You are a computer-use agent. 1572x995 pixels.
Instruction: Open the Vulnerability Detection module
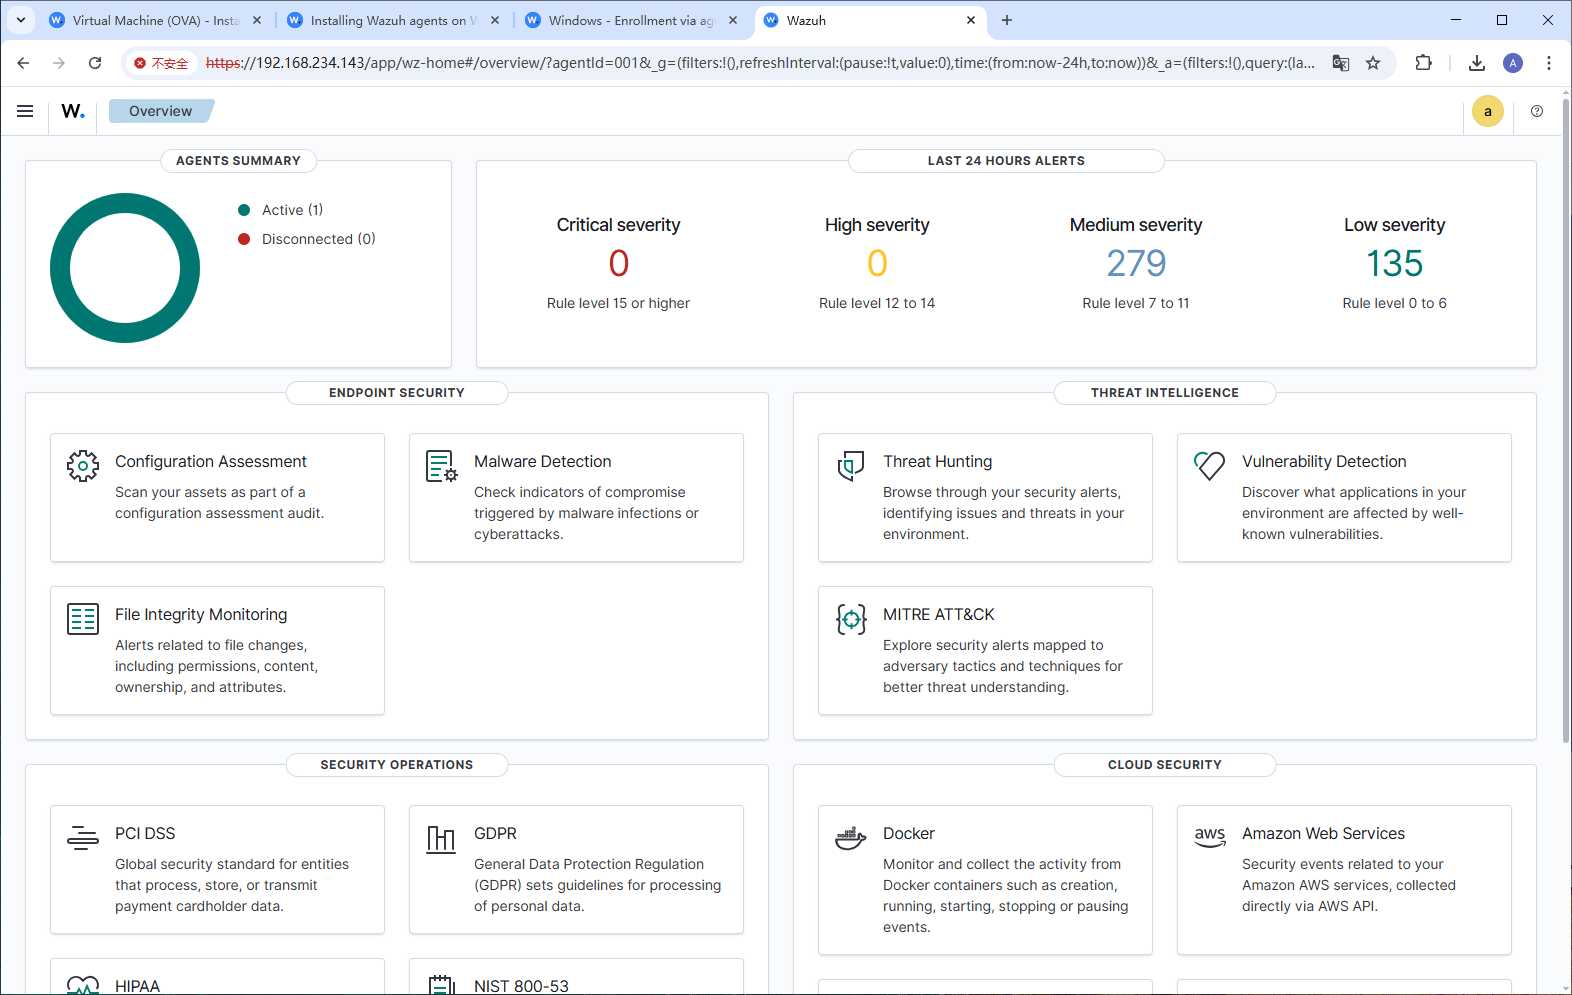(x=1344, y=497)
